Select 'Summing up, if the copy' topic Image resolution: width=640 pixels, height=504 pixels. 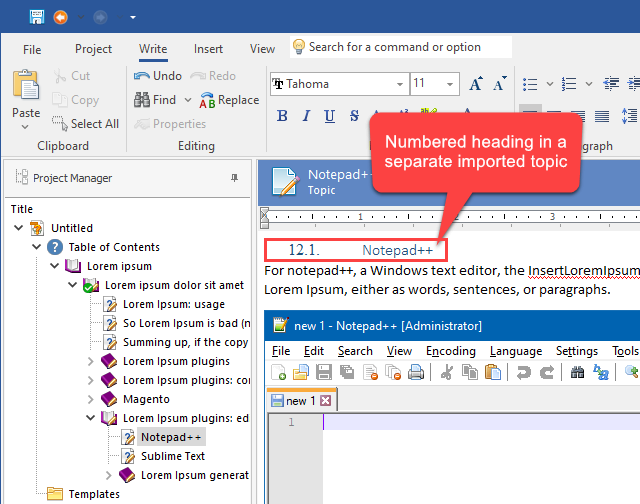click(185, 342)
